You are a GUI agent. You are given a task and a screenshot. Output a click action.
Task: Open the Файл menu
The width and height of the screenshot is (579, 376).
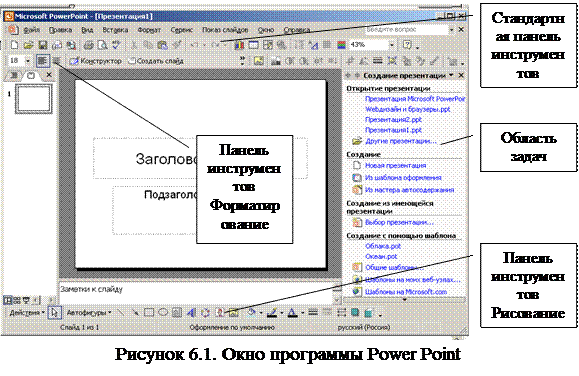click(x=31, y=30)
